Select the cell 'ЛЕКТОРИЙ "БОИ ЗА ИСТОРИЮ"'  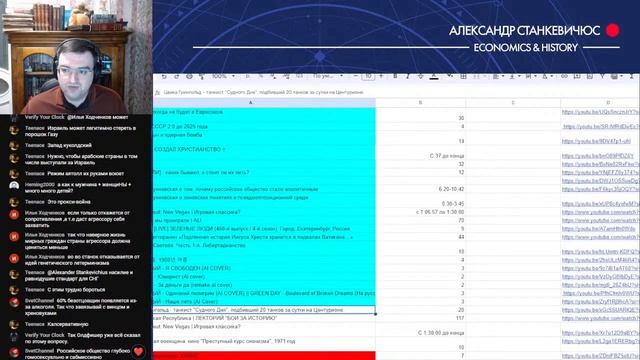click(264, 318)
